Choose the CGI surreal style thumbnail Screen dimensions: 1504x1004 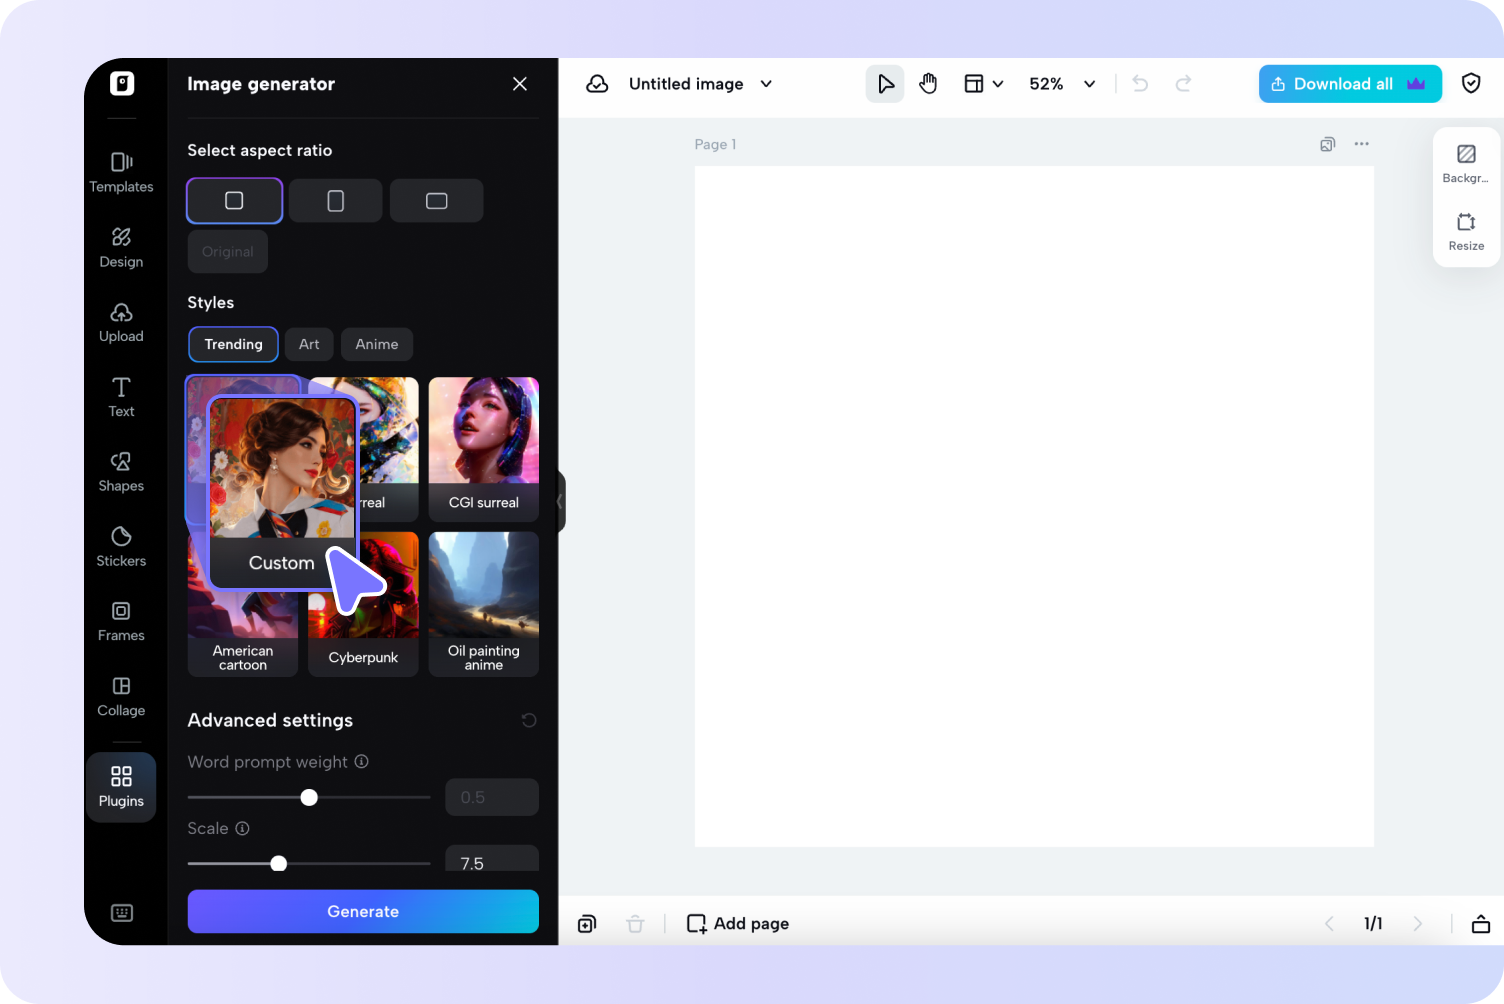click(x=484, y=449)
